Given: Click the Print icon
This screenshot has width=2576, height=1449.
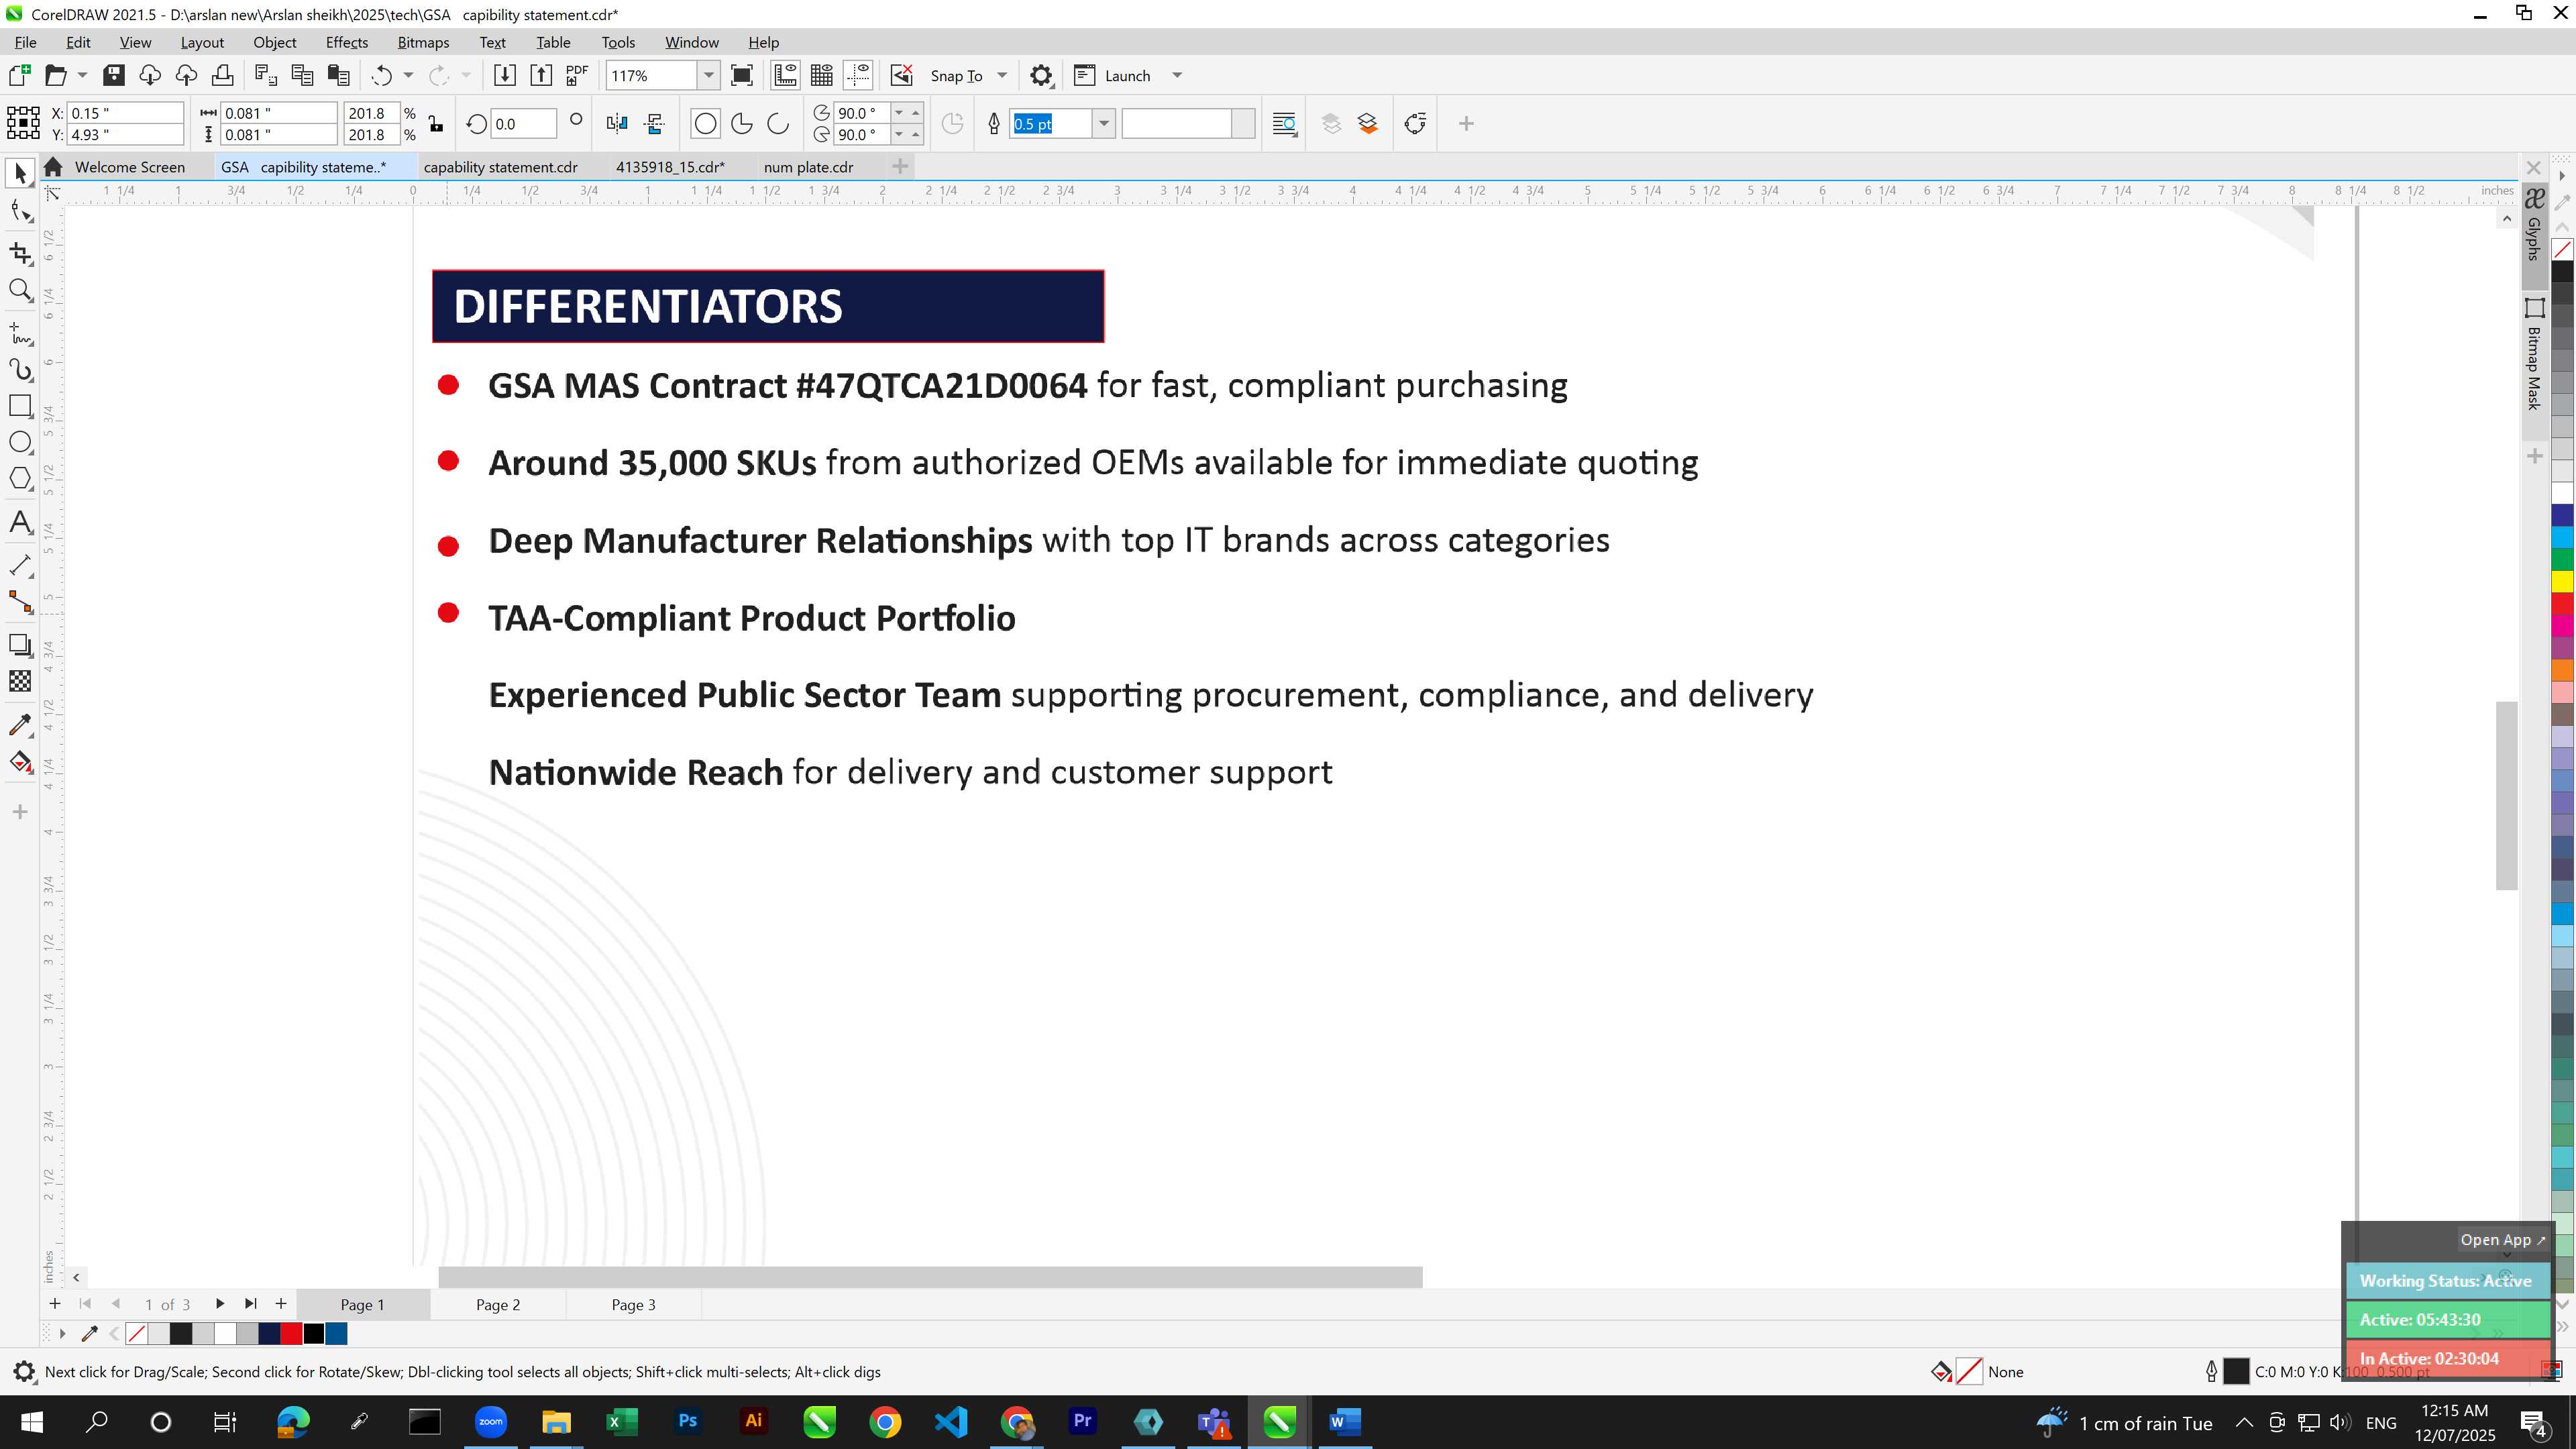Looking at the screenshot, I should (x=222, y=75).
